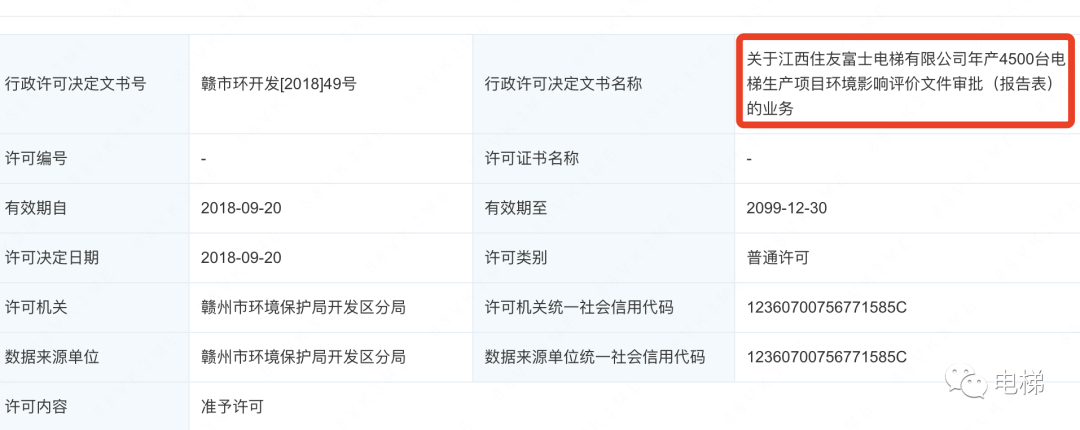The width and height of the screenshot is (1080, 430).
Task: Click the 准予许可 permit content value
Action: [231, 407]
